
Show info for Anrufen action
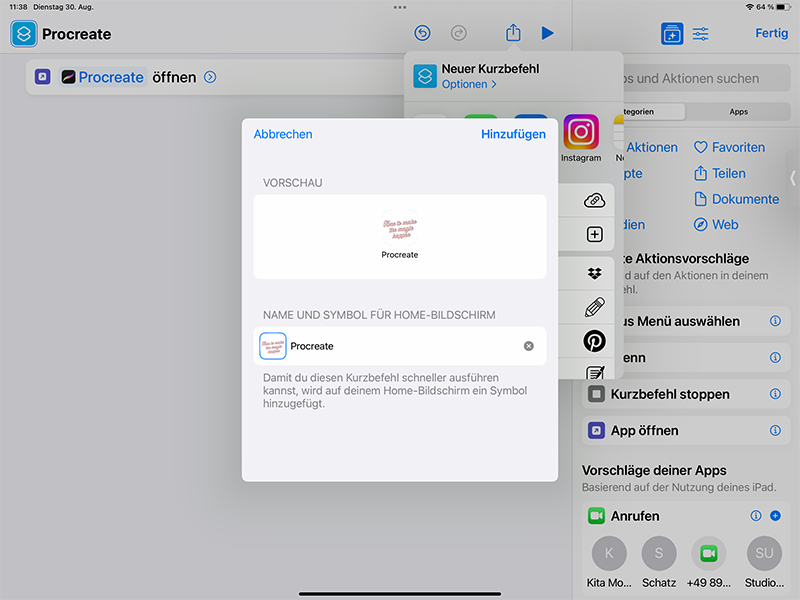click(x=756, y=516)
